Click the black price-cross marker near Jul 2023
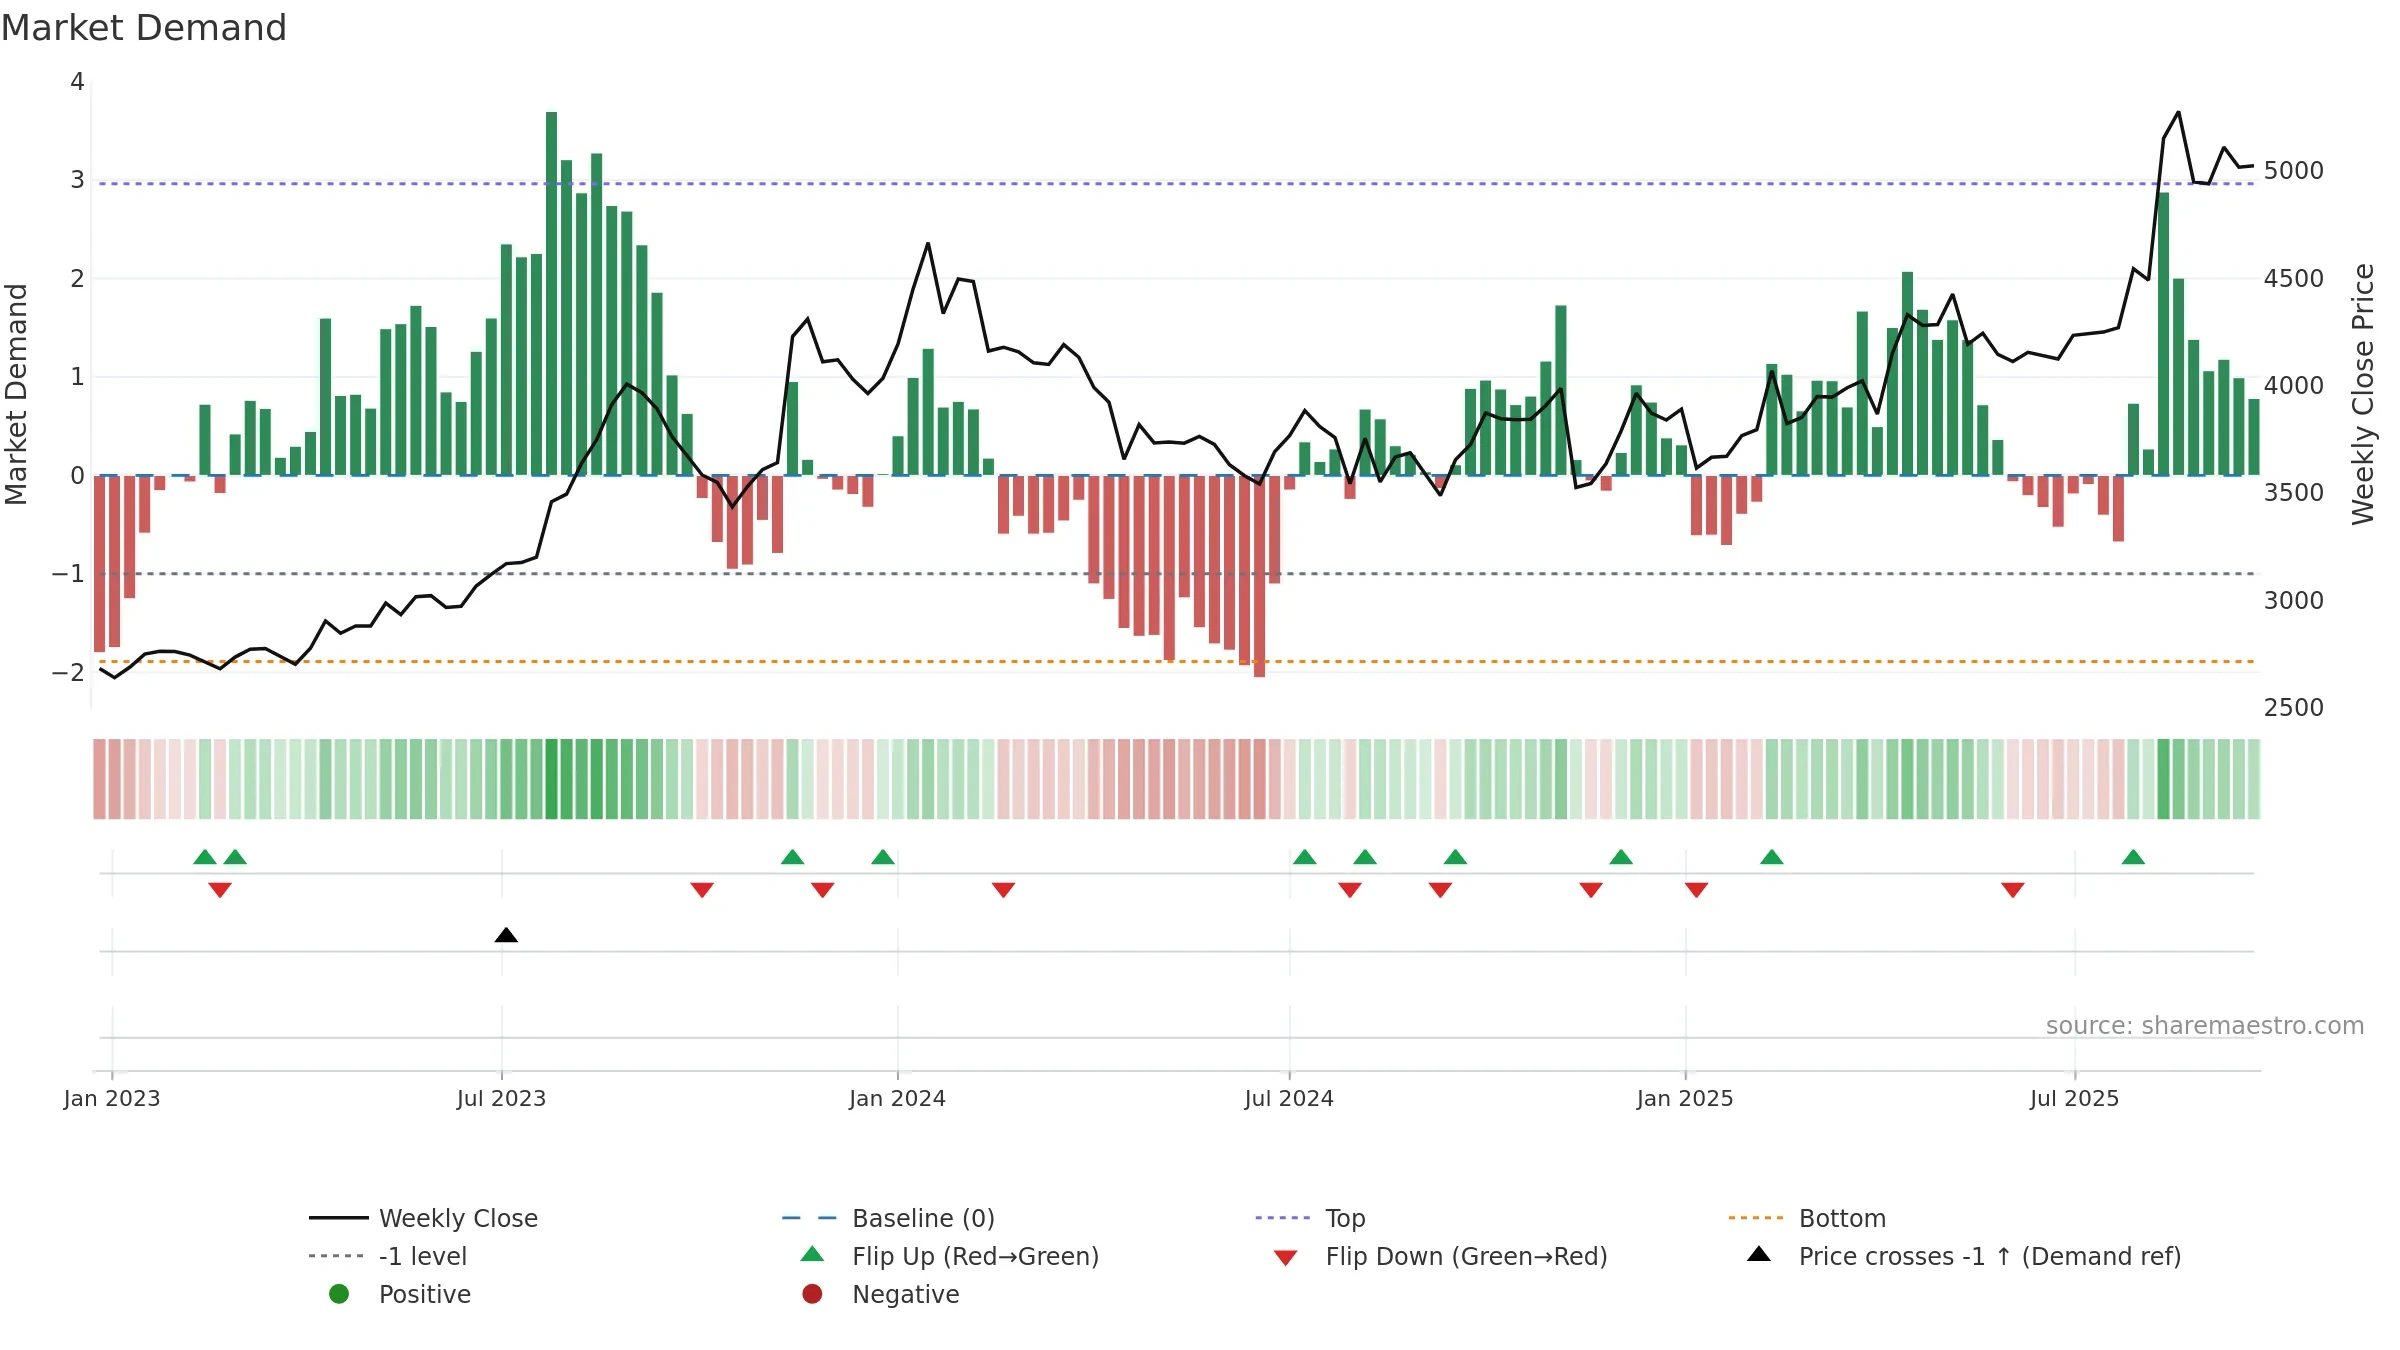The height and width of the screenshot is (1350, 2400). (x=506, y=935)
